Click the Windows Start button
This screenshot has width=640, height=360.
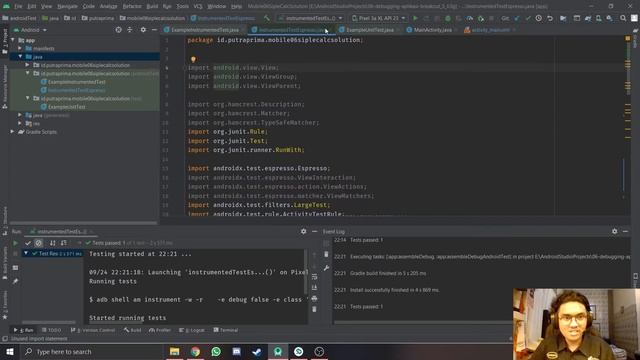click(x=10, y=351)
